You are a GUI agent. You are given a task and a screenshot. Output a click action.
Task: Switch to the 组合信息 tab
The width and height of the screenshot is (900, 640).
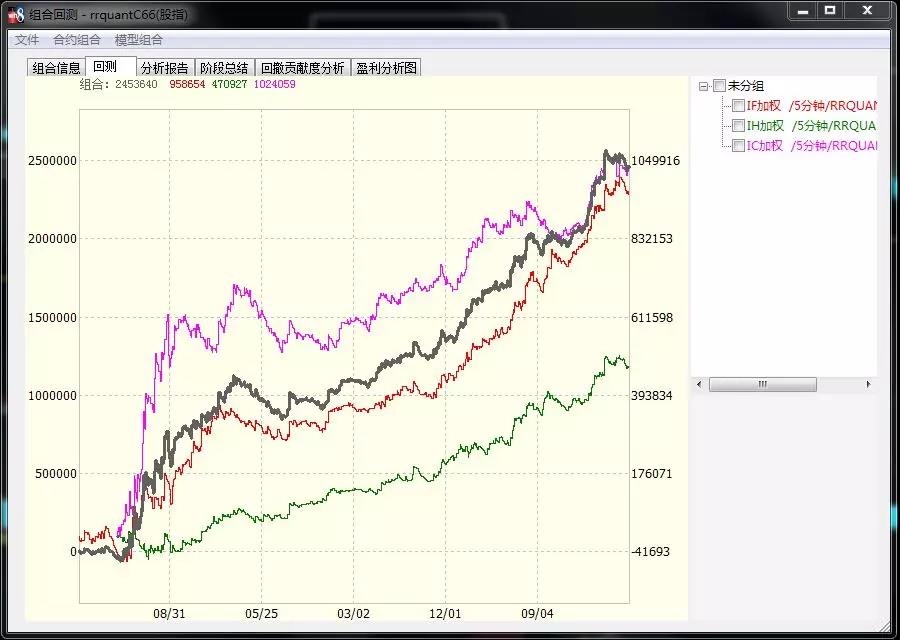pos(56,68)
